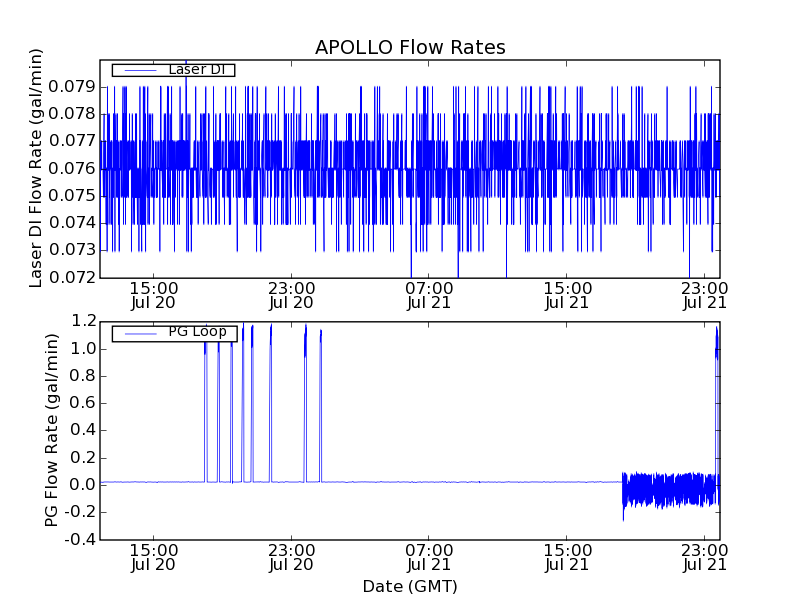Click '07:00 Jul 21' under the PG Loop plot
Screen dimensions: 800x600
[x=429, y=558]
